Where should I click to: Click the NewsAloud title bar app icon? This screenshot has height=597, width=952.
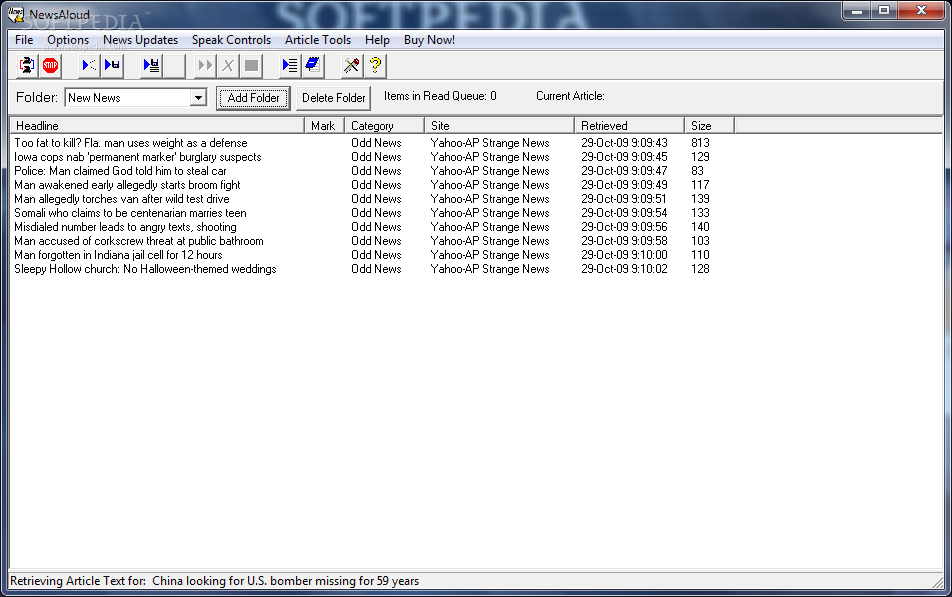tap(16, 14)
